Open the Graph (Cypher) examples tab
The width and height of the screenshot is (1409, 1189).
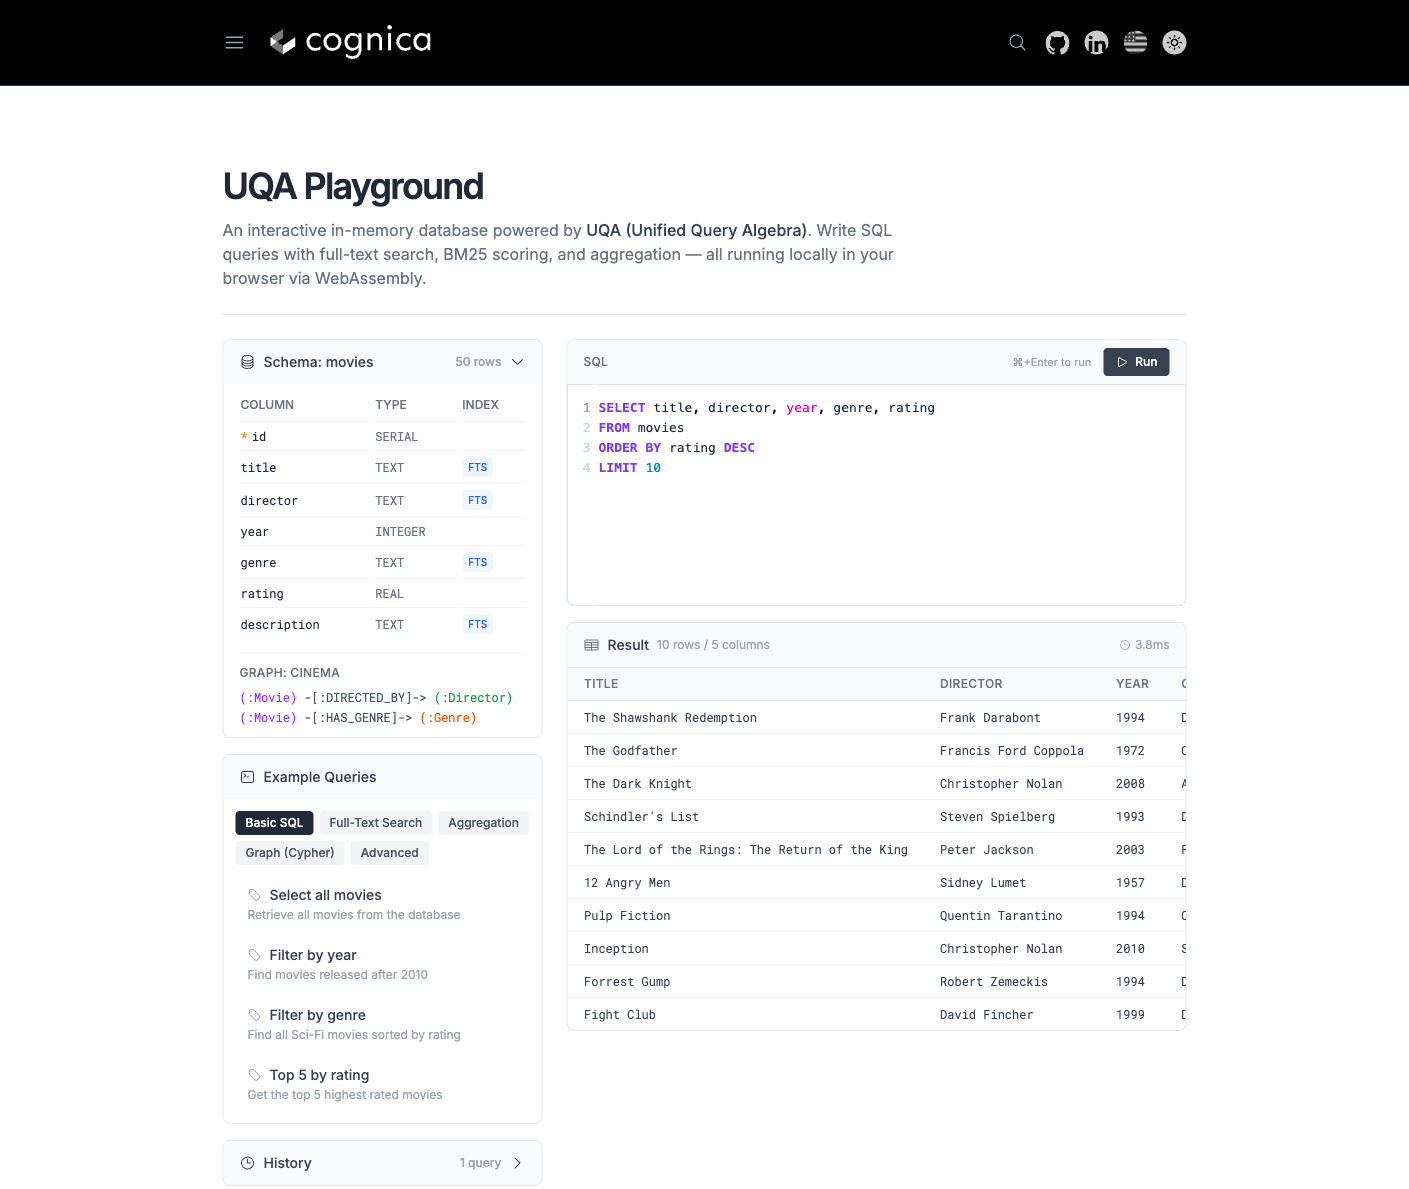pos(289,852)
